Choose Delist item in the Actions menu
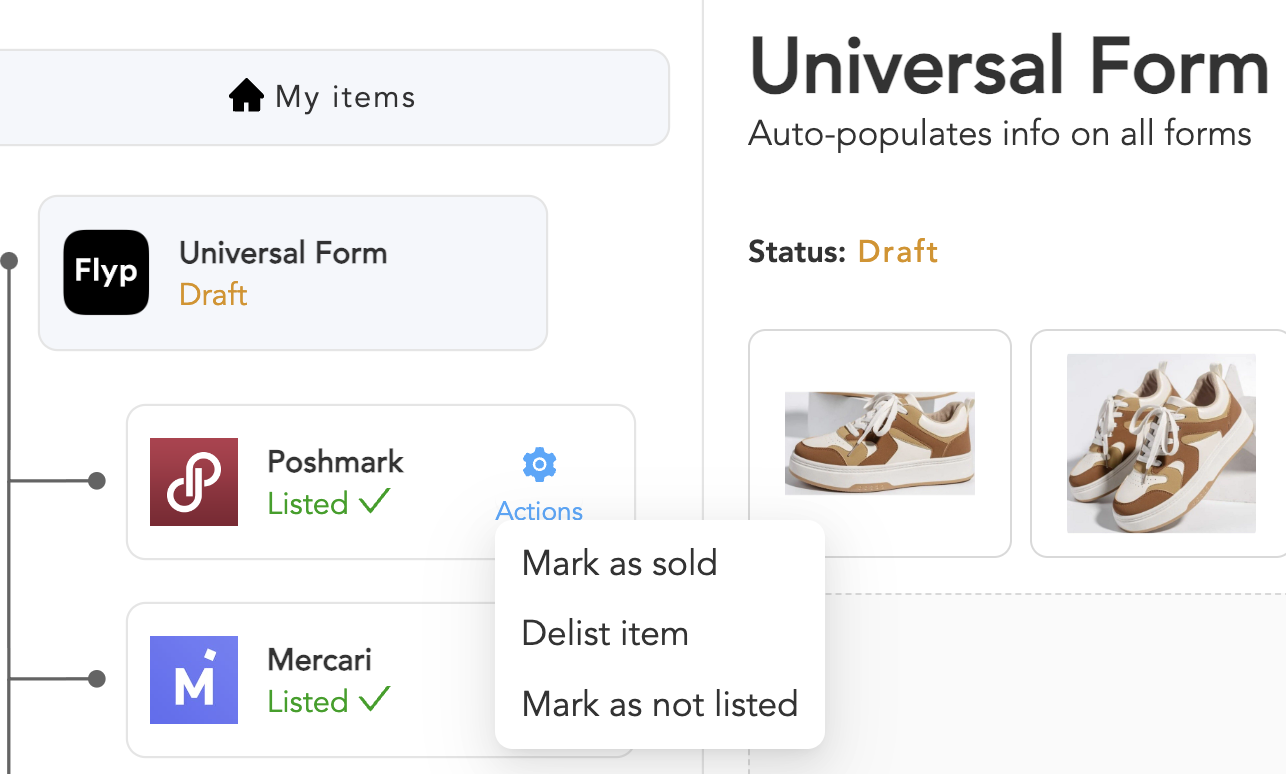The height and width of the screenshot is (774, 1286). click(604, 633)
